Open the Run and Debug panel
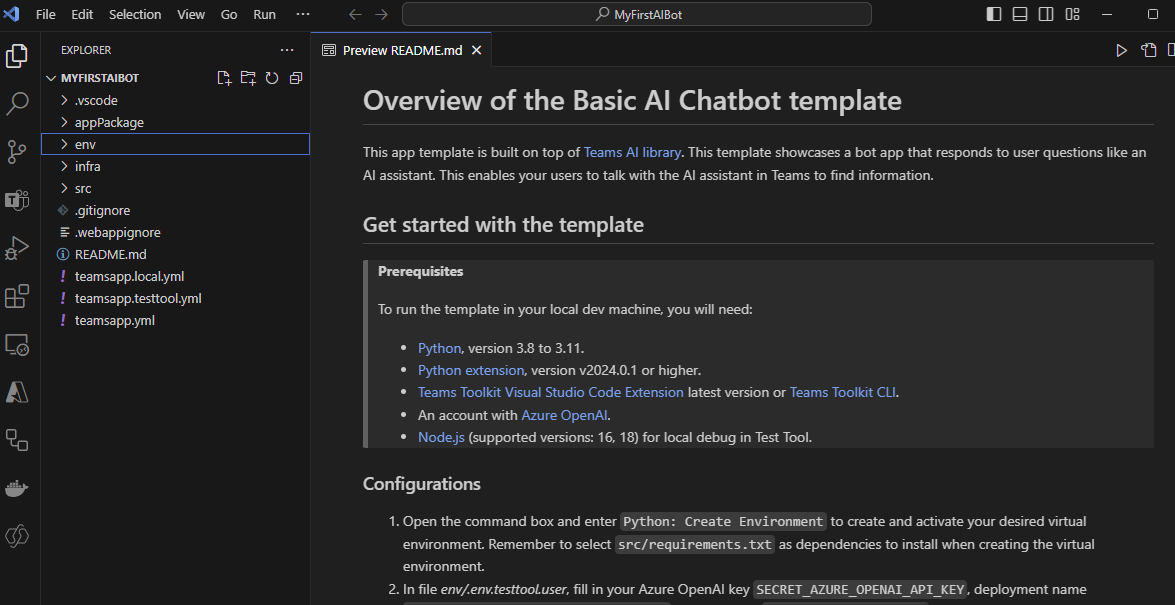 pos(17,248)
